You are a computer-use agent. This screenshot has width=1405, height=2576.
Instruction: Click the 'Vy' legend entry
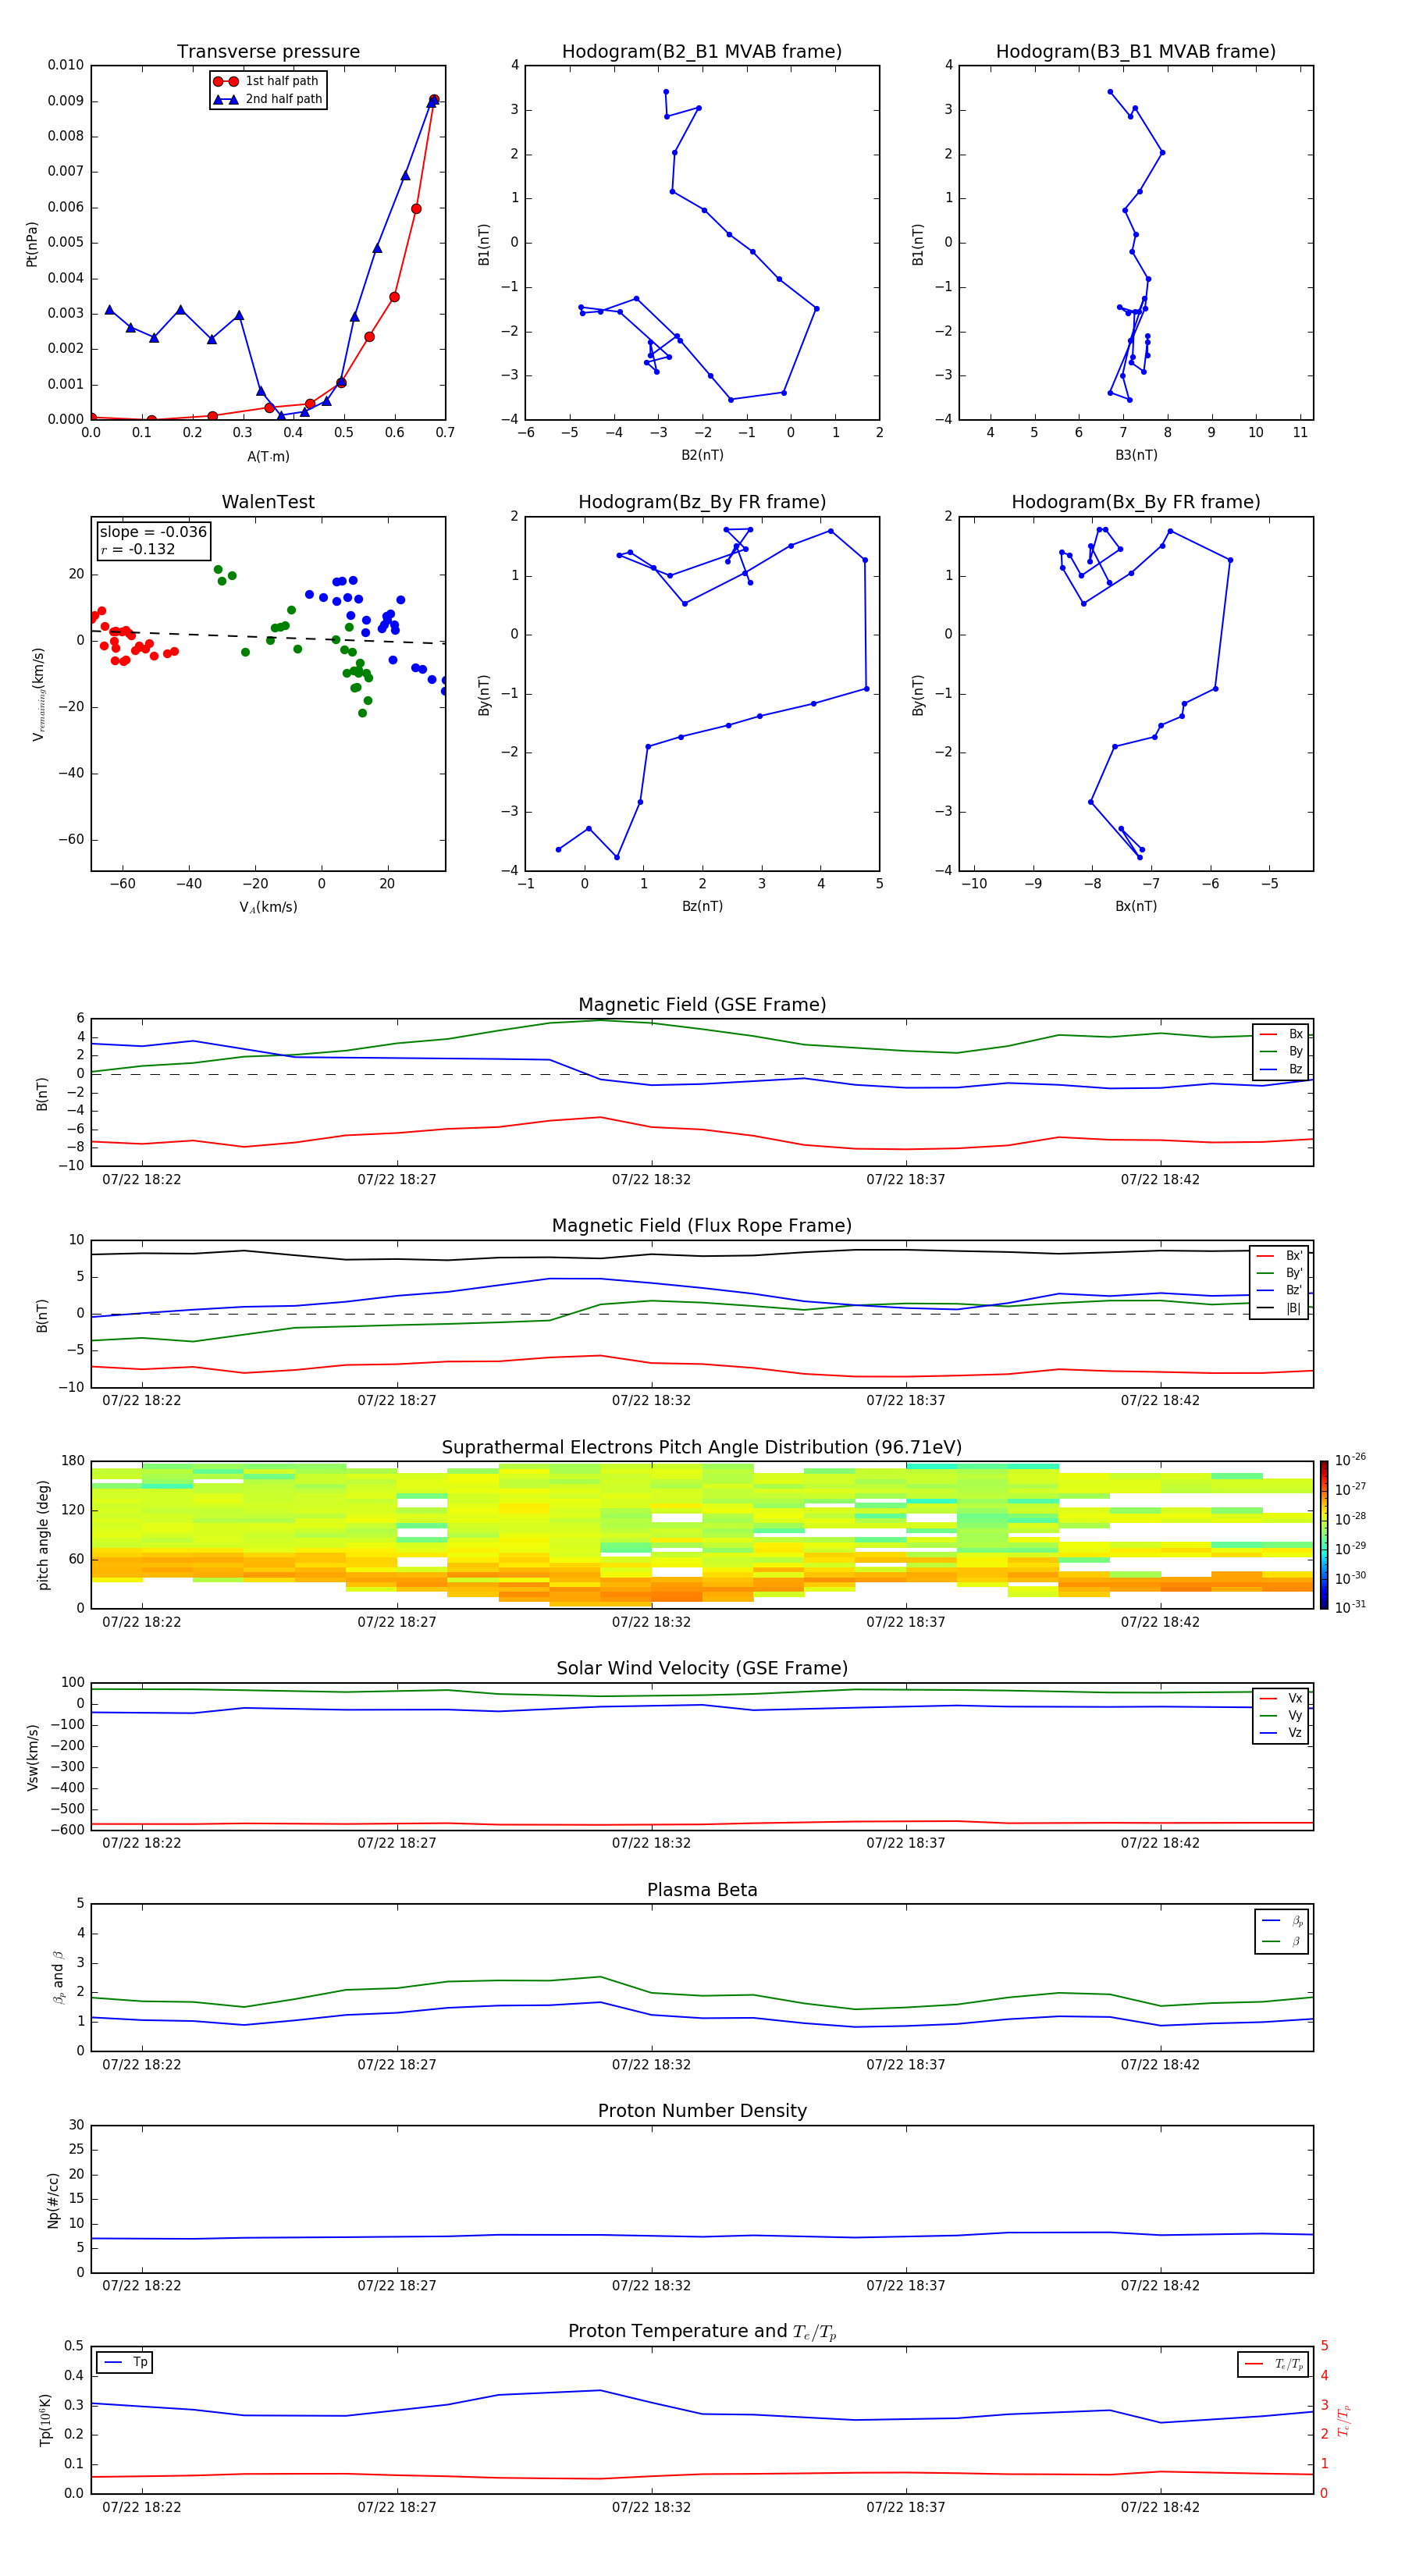pyautogui.click(x=1281, y=1715)
